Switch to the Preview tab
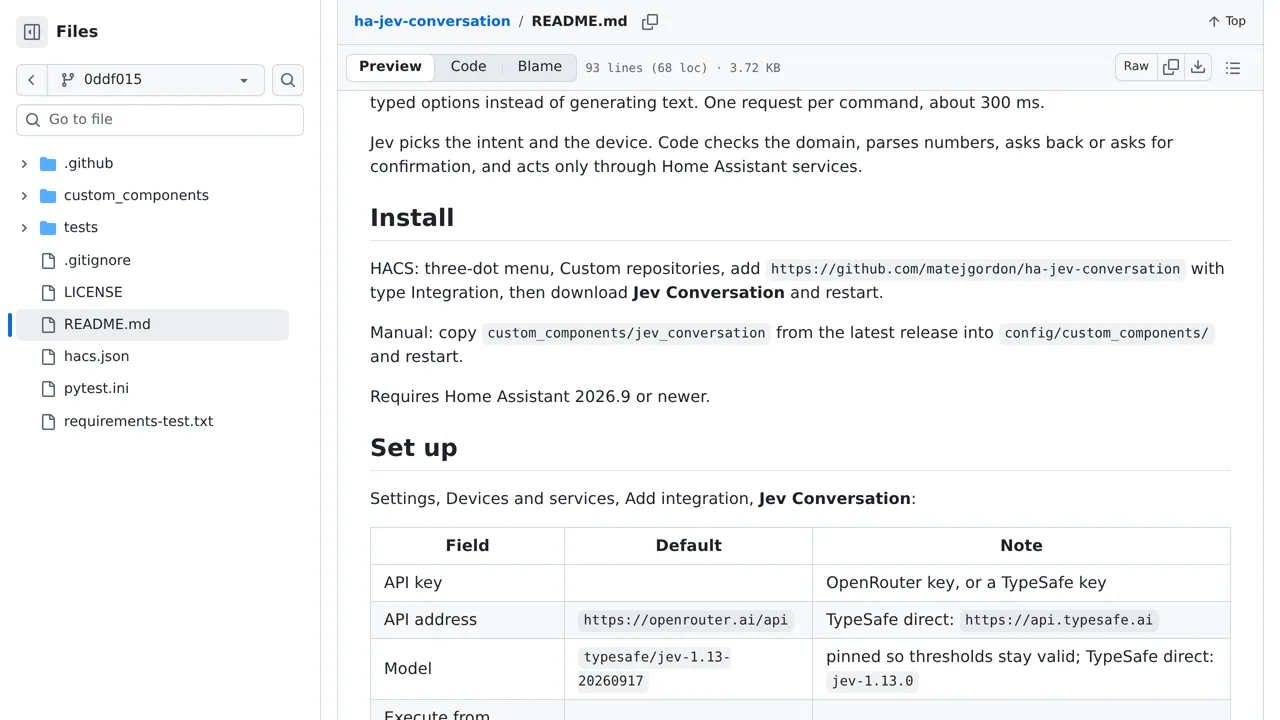Viewport: 1280px width, 720px height. click(x=390, y=67)
